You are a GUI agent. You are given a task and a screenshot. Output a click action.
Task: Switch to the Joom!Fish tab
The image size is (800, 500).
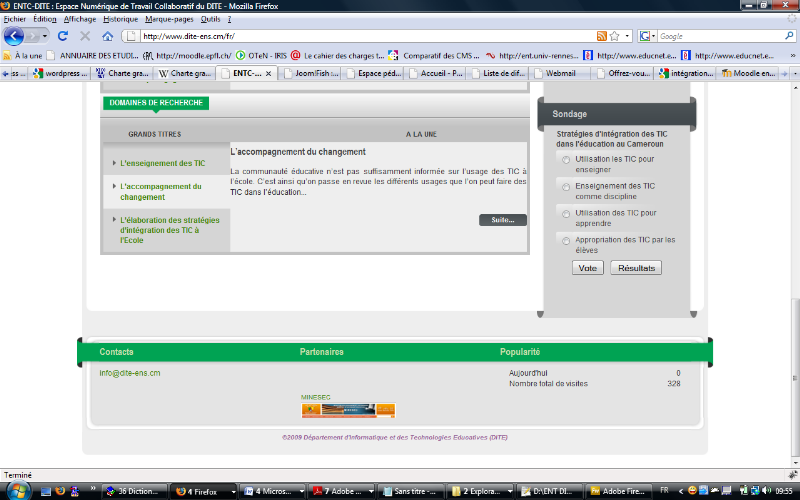pos(311,73)
